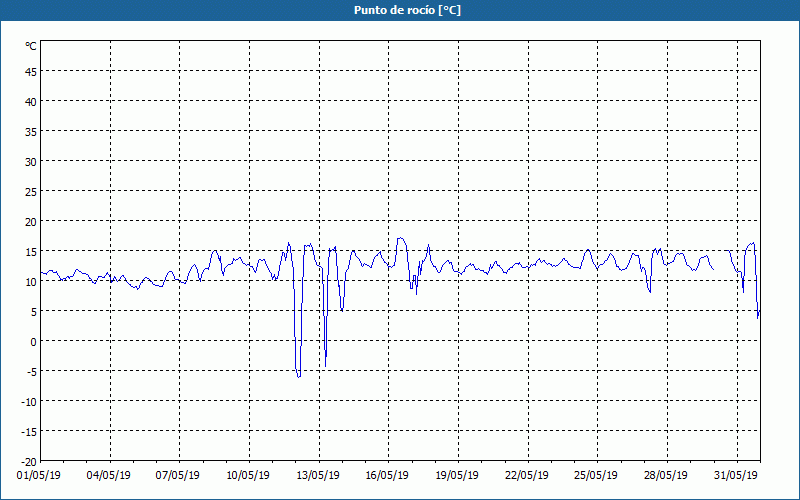This screenshot has width=800, height=500.
Task: Select the 40 value on the y-axis
Action: (31, 102)
